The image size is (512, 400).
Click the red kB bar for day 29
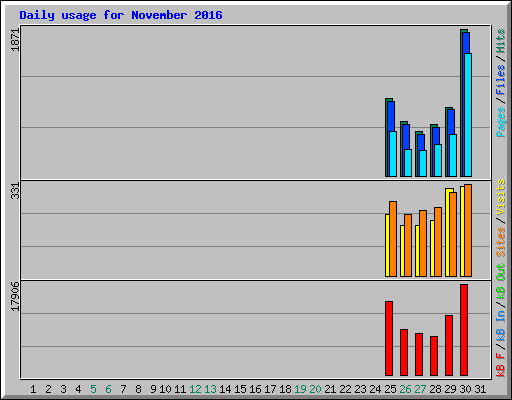[449, 346]
